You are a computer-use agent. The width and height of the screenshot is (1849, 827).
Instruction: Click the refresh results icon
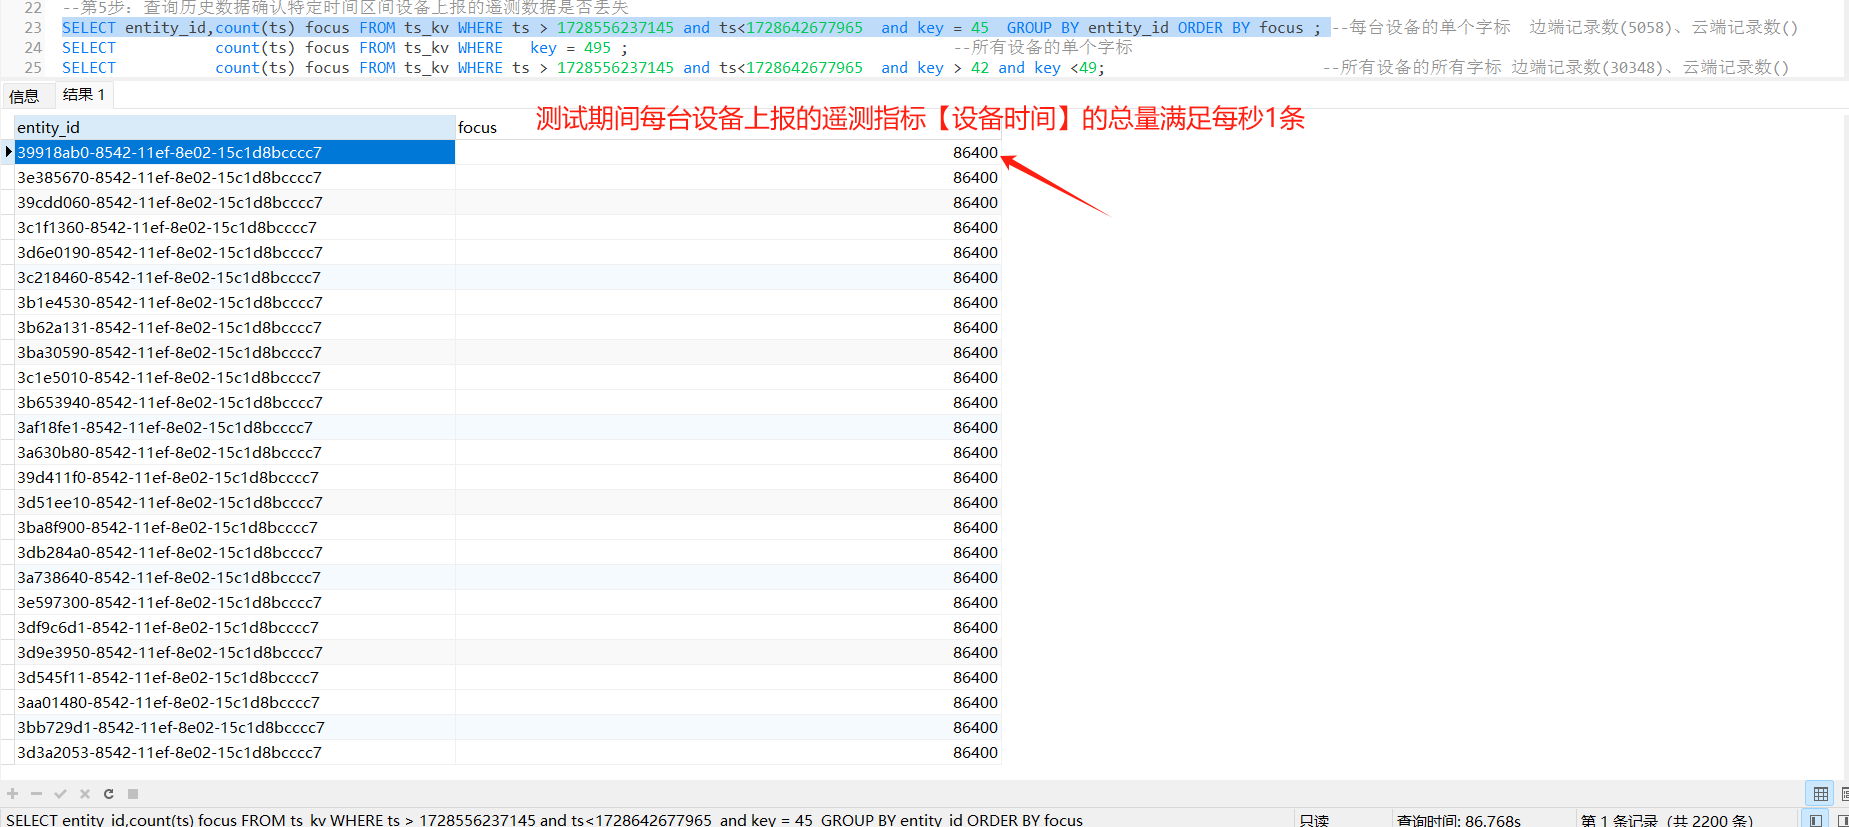(x=109, y=794)
